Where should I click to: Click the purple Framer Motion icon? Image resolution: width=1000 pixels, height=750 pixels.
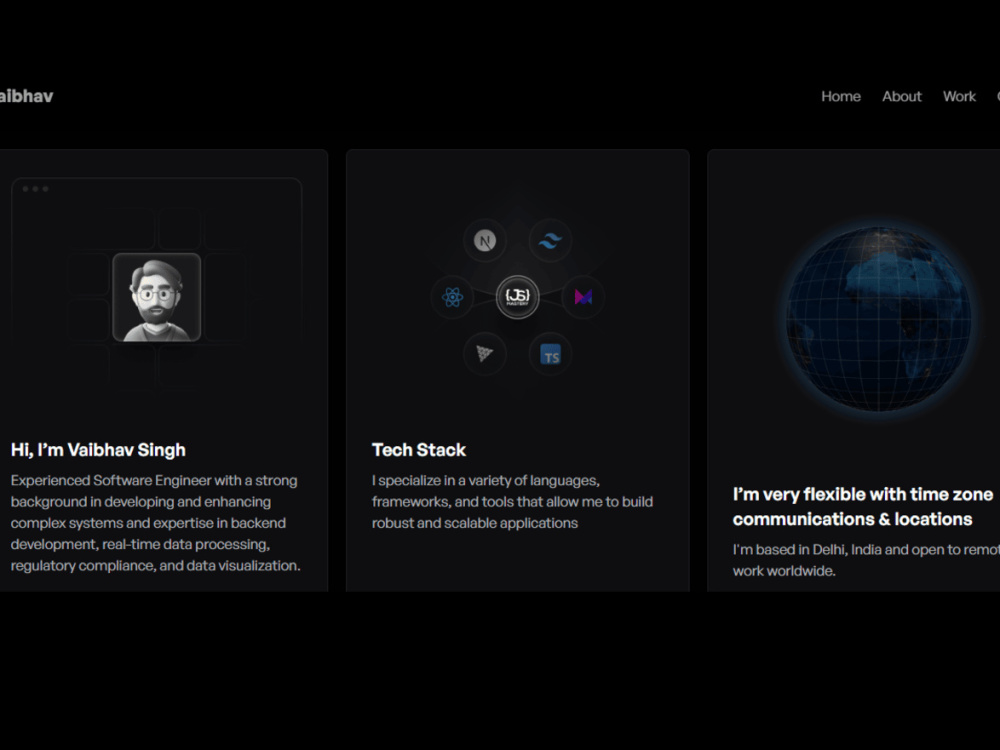click(x=583, y=297)
